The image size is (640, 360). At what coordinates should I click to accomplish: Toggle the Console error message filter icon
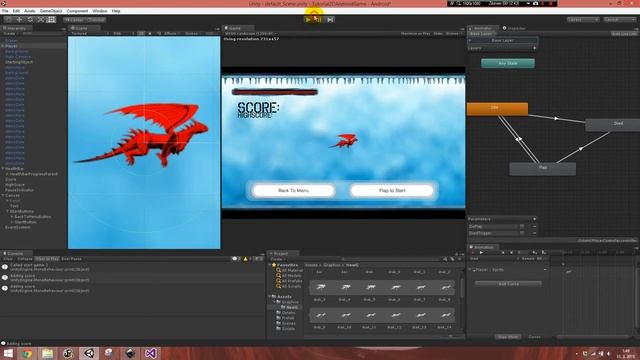(258, 259)
